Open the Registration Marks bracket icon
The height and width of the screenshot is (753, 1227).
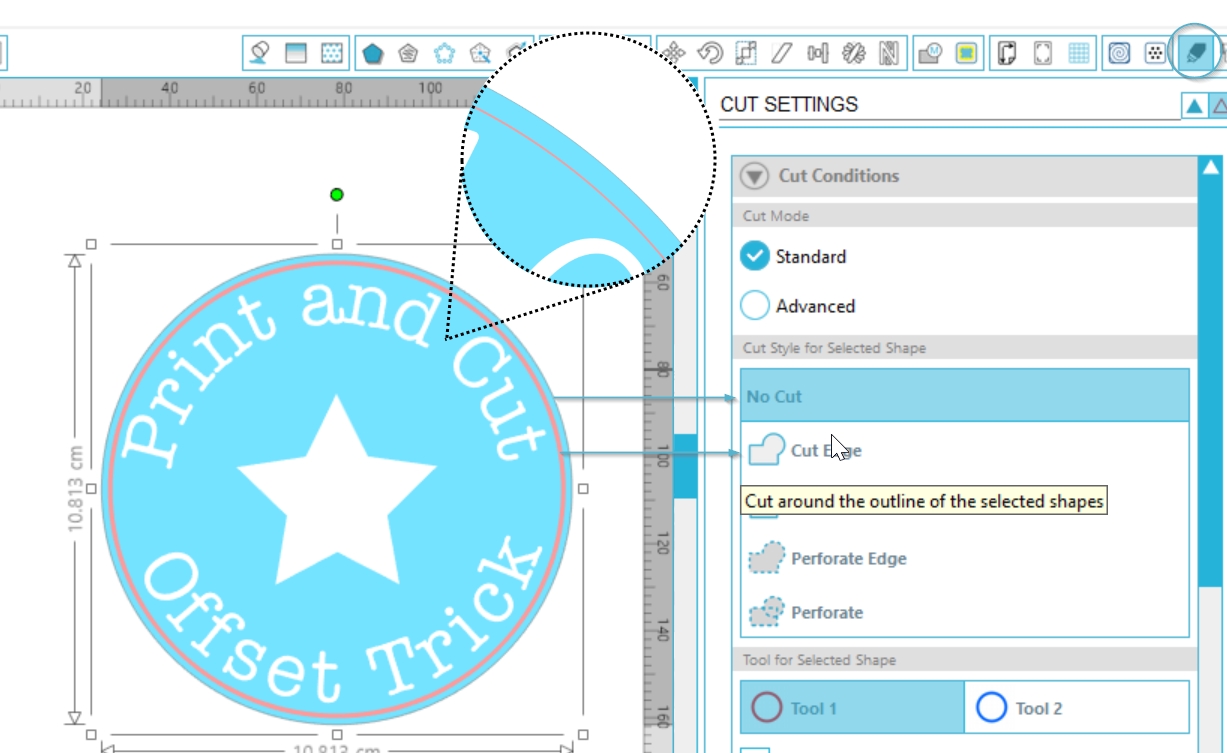(x=1042, y=53)
